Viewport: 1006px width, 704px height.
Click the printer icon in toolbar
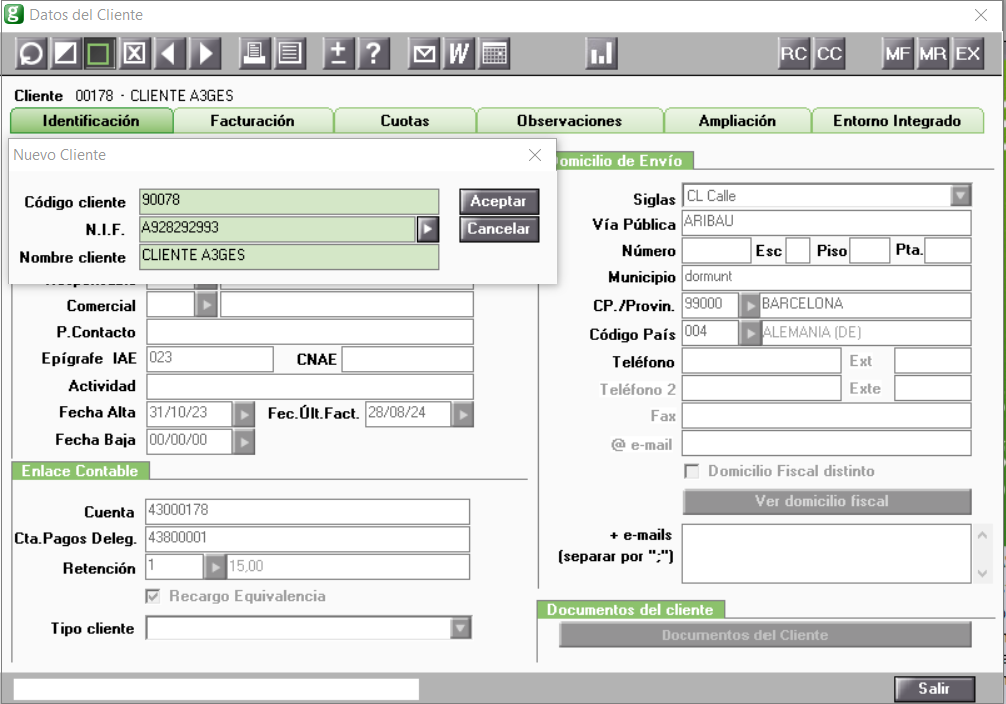255,53
